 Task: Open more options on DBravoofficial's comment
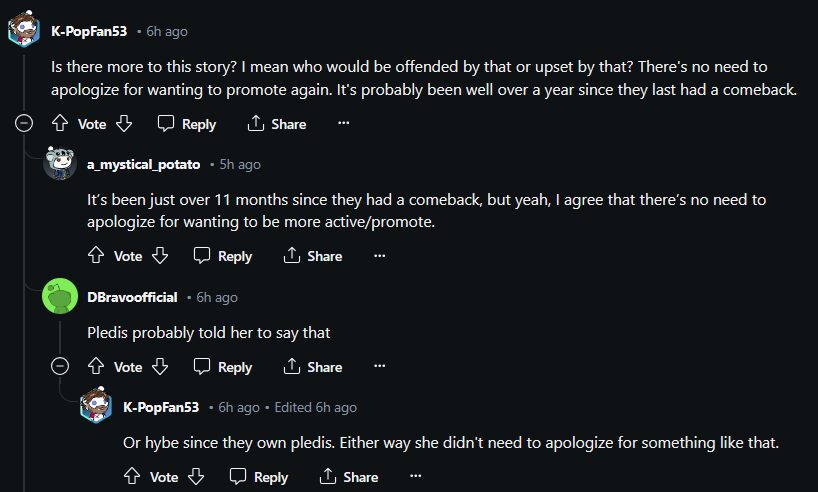380,367
